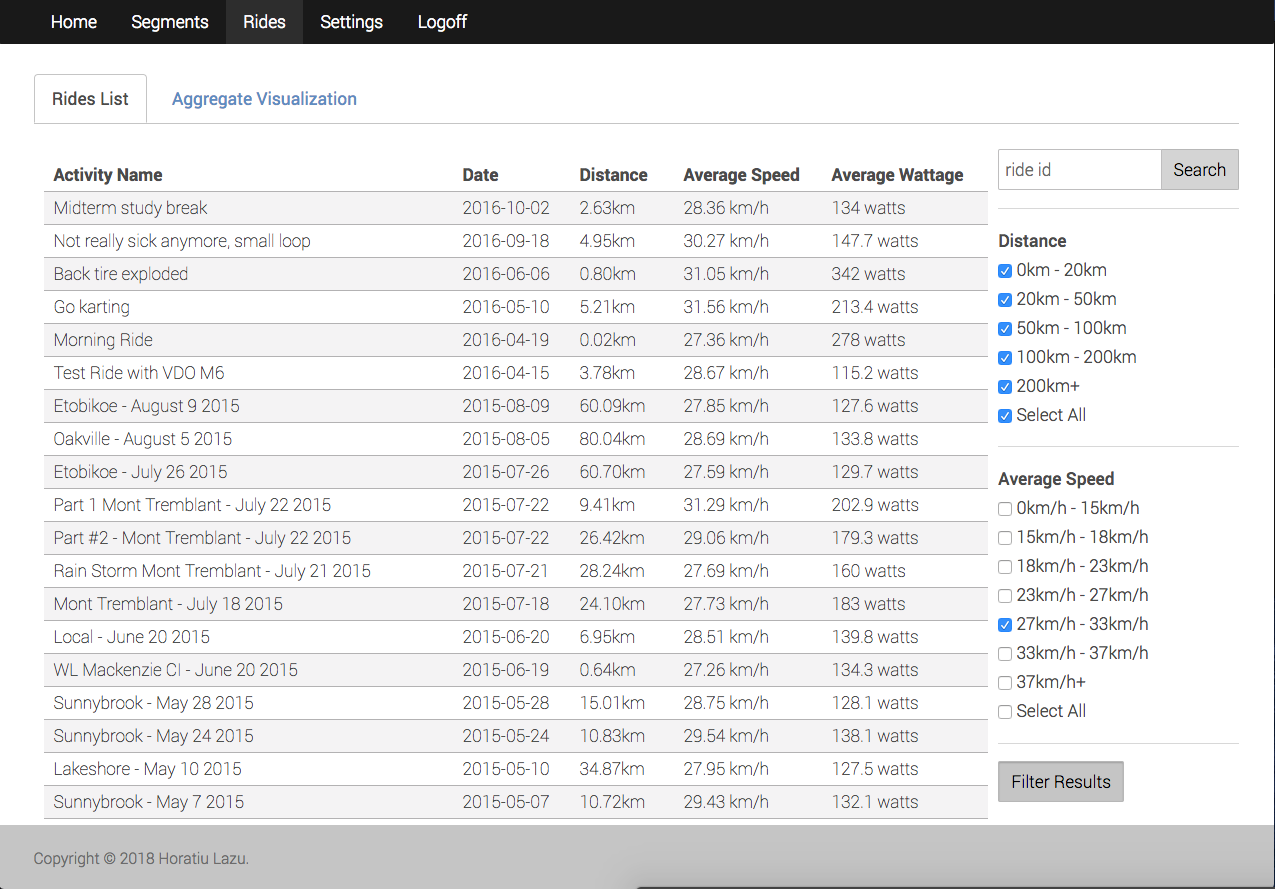This screenshot has width=1275, height=889.
Task: Click the 30.27 km/h speed cell
Action: click(726, 241)
